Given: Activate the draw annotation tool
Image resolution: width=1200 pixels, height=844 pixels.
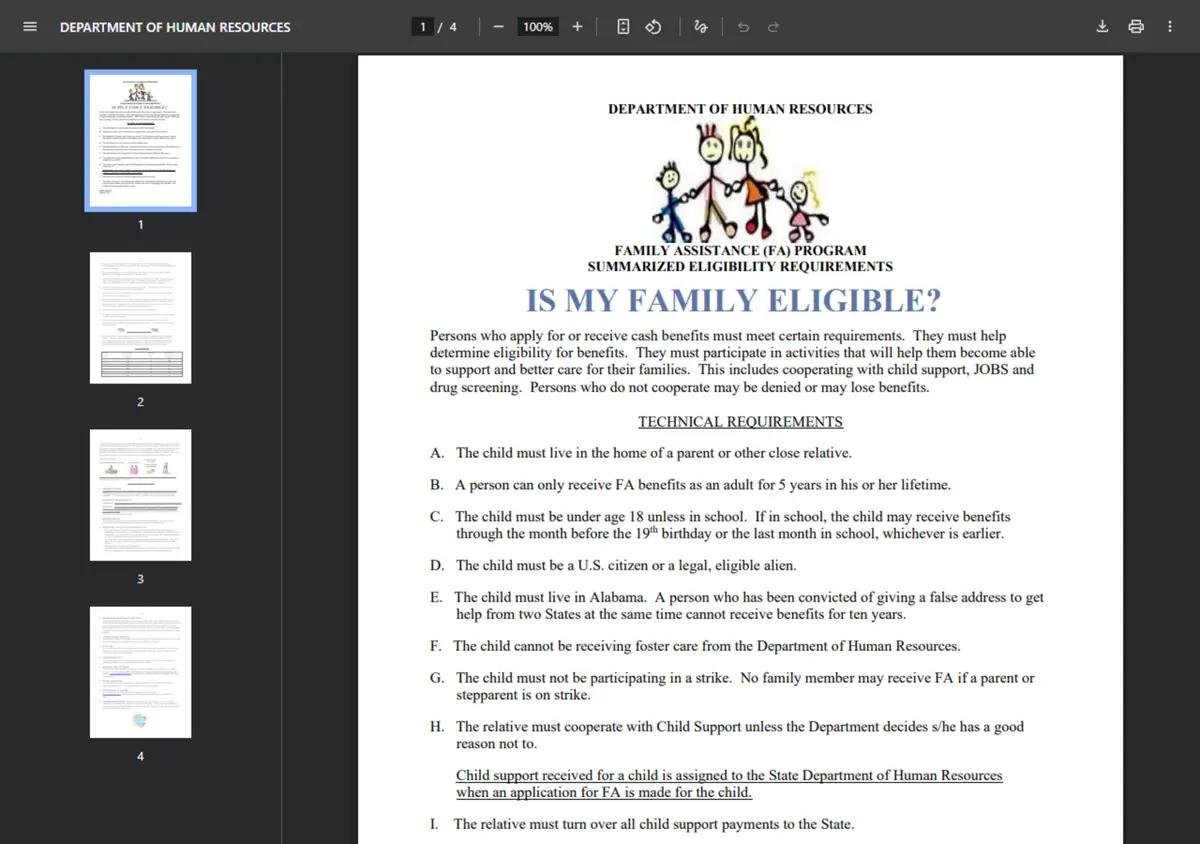Looking at the screenshot, I should [701, 27].
